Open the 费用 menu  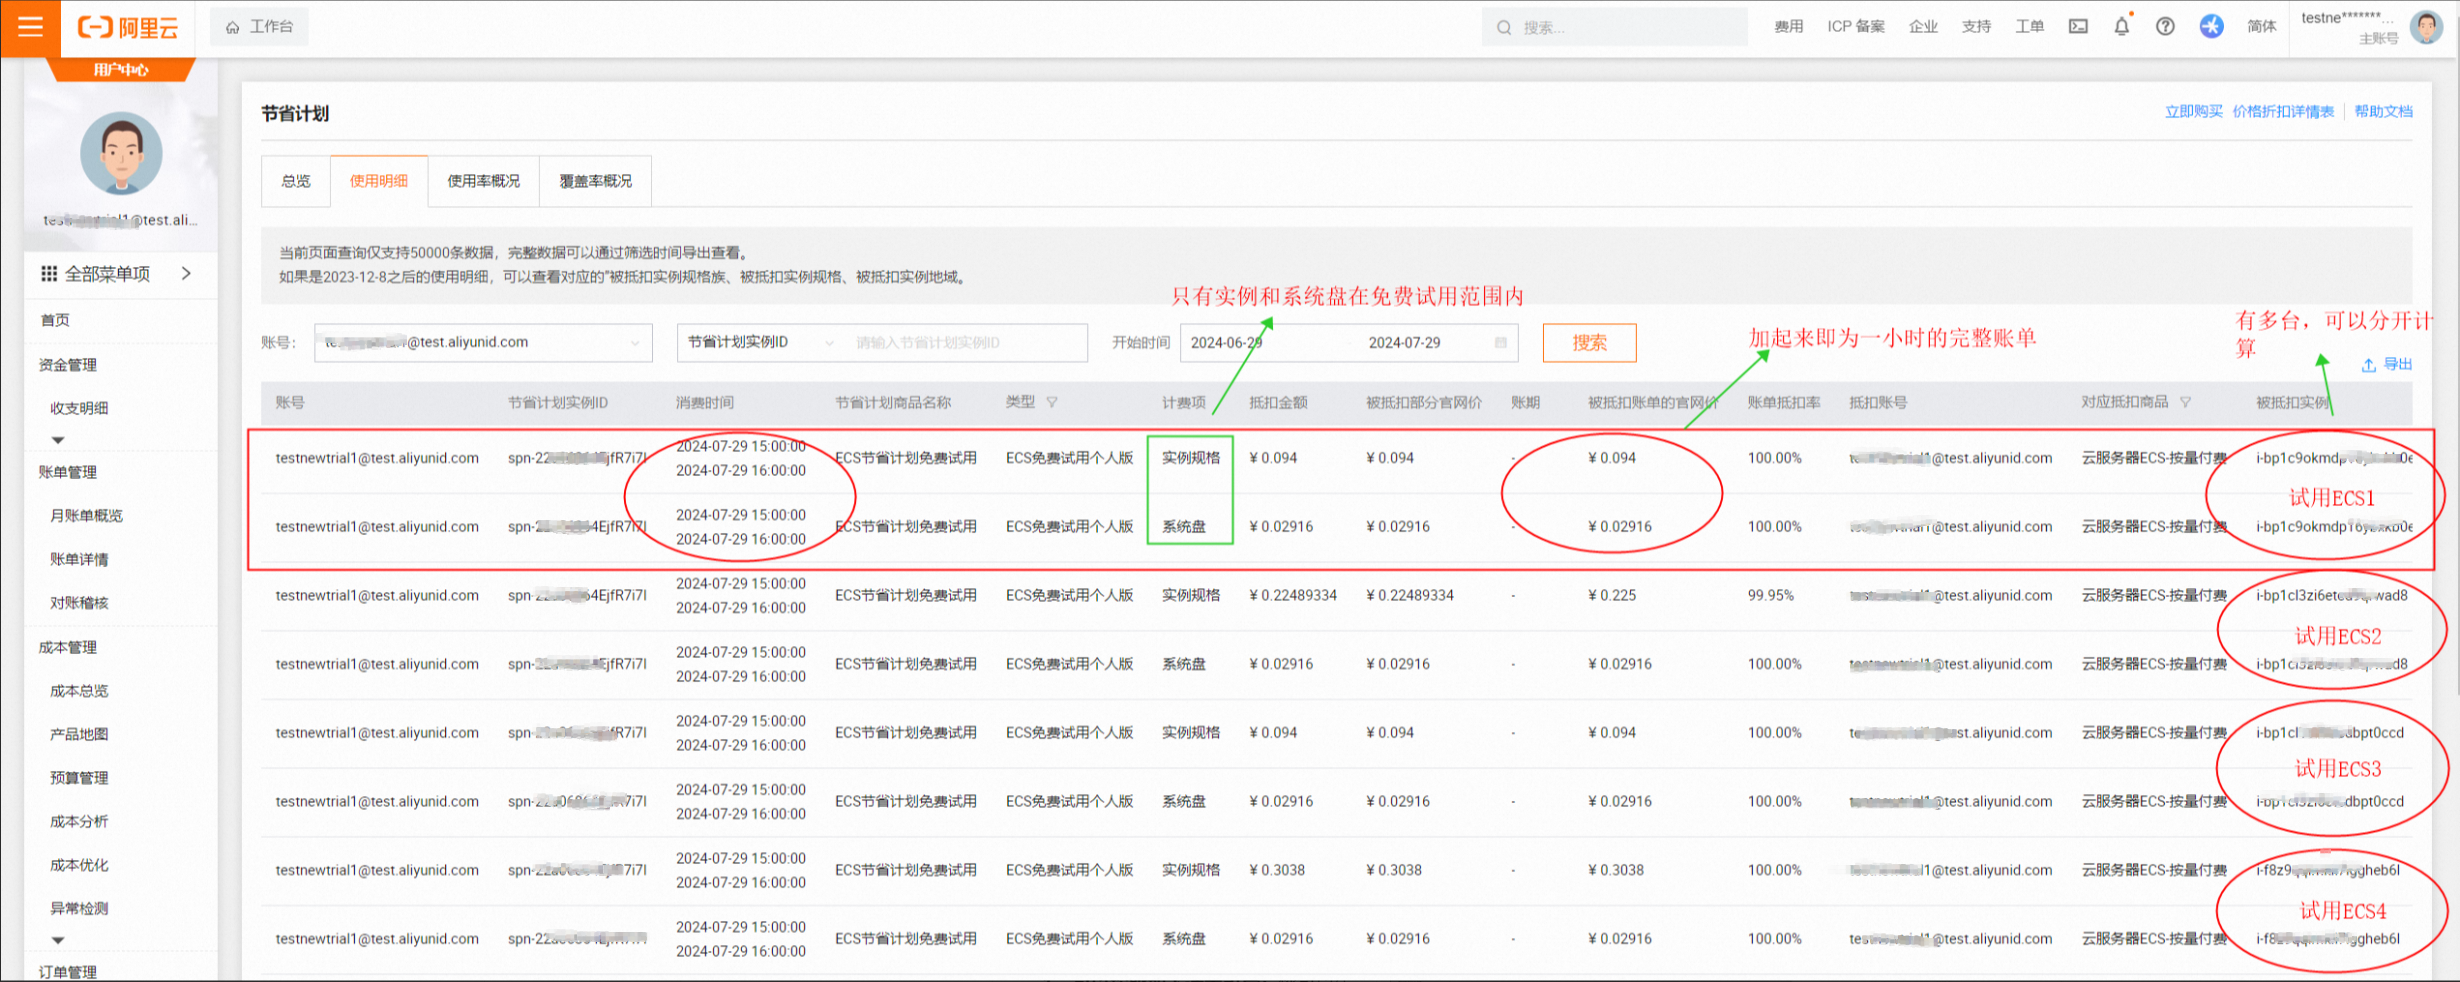1788,27
